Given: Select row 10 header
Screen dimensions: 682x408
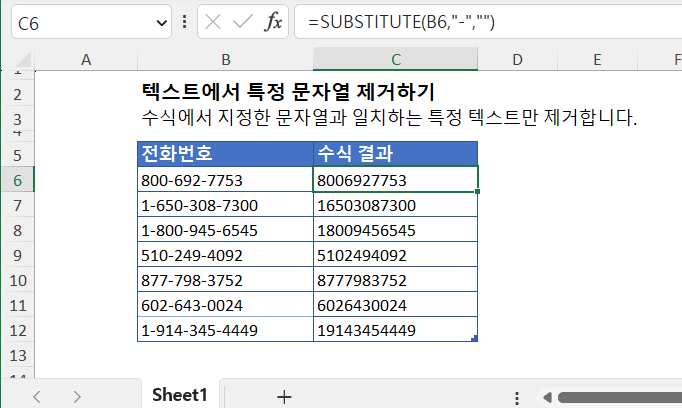Looking at the screenshot, I should [17, 280].
